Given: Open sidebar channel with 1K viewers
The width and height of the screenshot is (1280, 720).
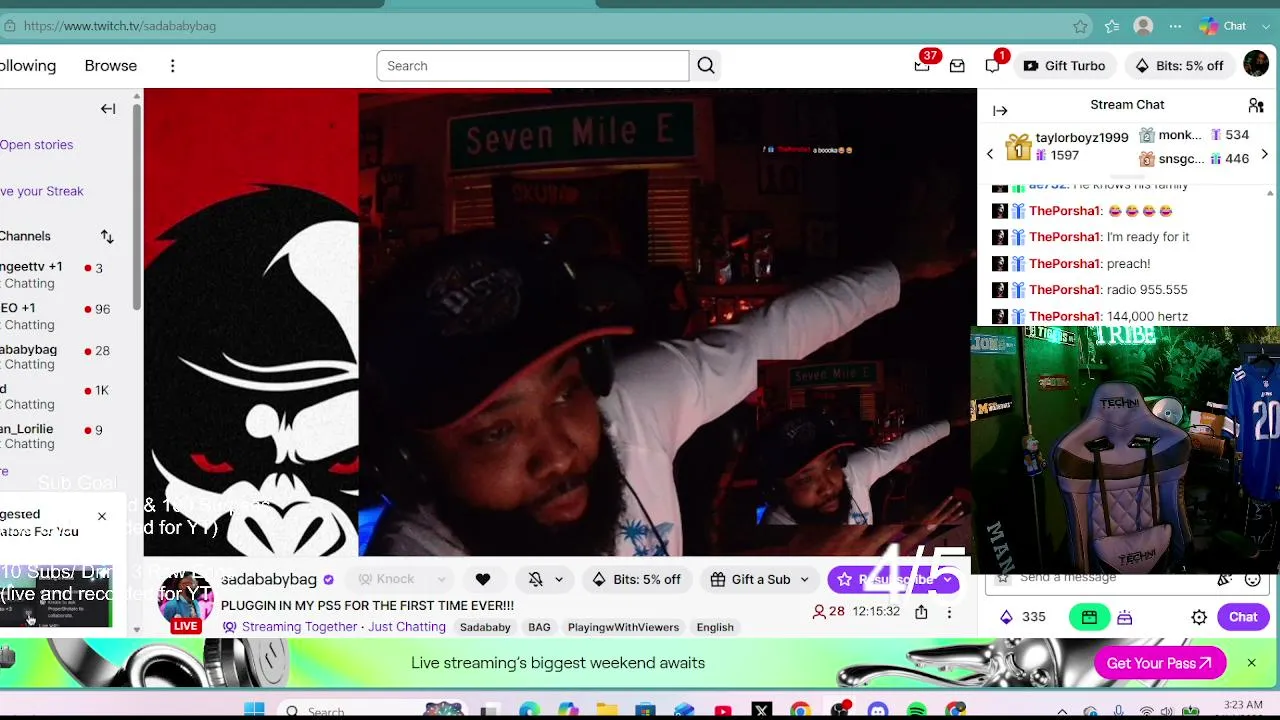Looking at the screenshot, I should 60,397.
